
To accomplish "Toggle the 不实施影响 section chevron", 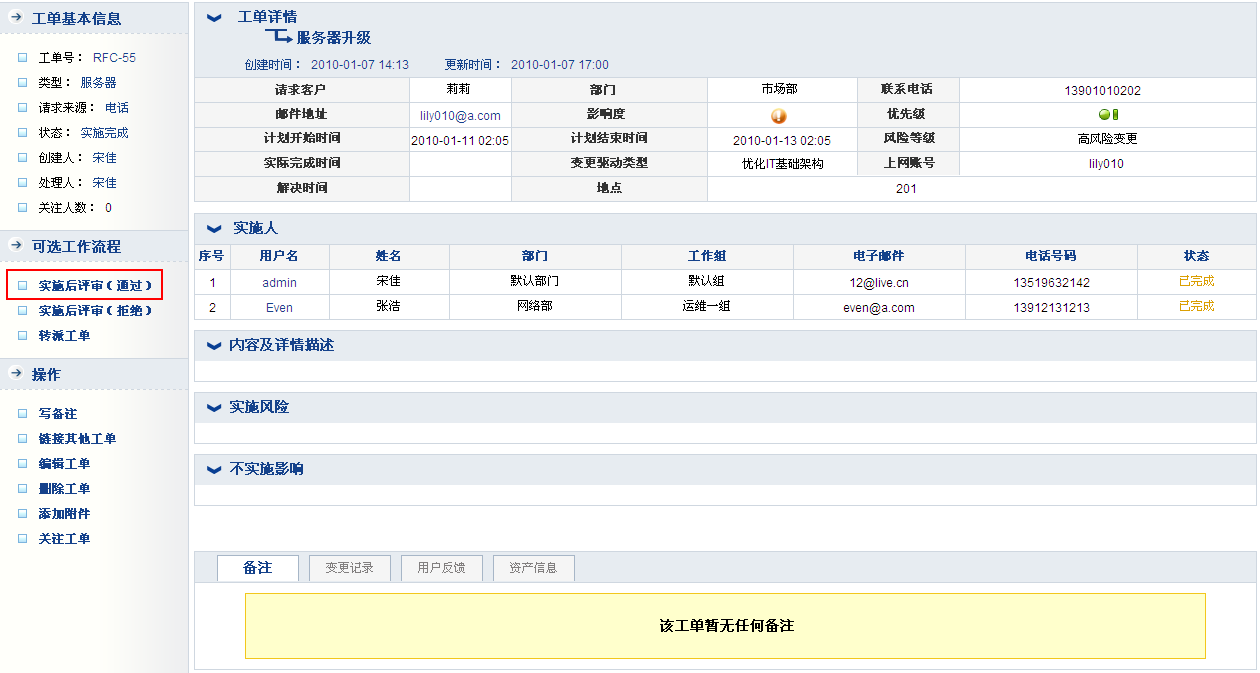I will (x=214, y=470).
